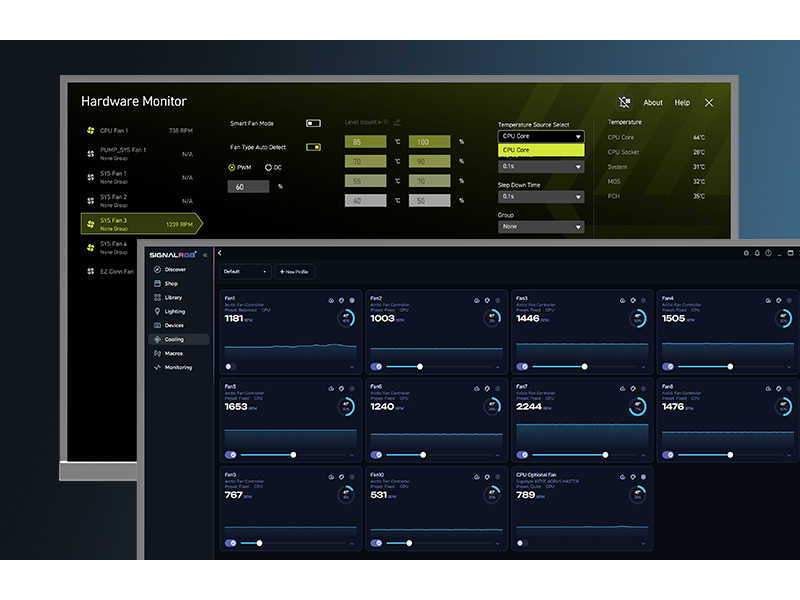Open the Group None dropdown
Image resolution: width=800 pixels, height=600 pixels.
tap(541, 227)
